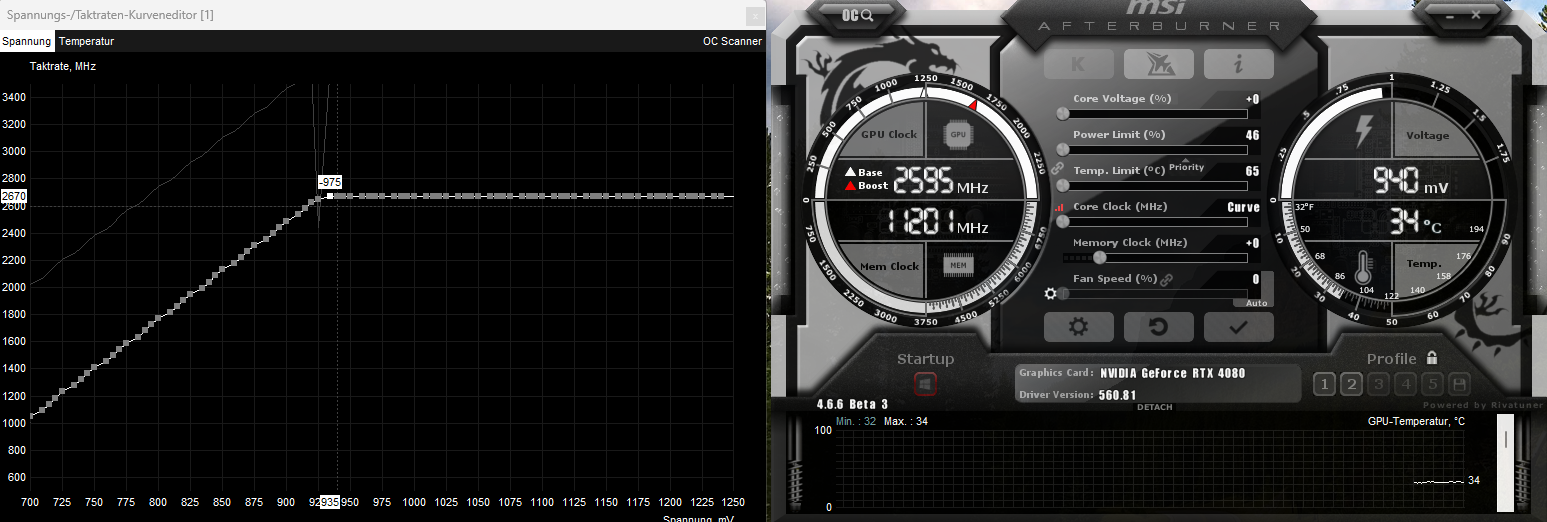Click the thermometer icon in the temperature gauge

click(x=1364, y=267)
